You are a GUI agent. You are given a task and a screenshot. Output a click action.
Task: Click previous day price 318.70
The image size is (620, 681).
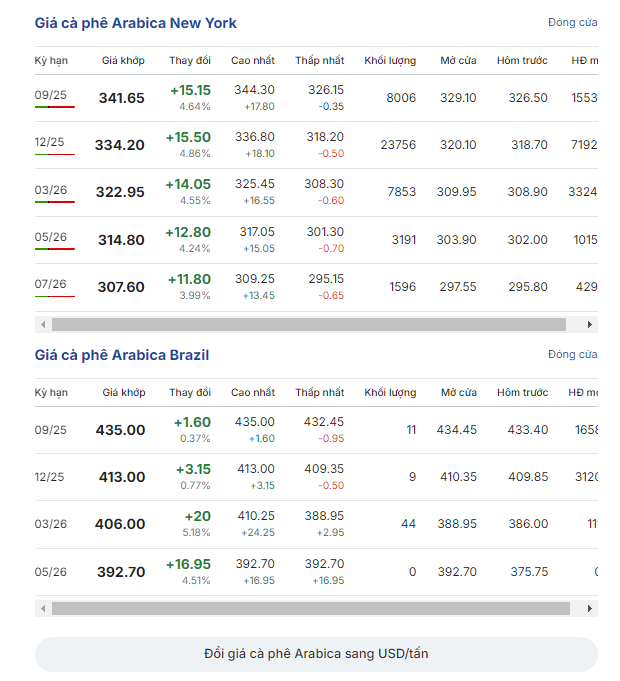click(529, 145)
